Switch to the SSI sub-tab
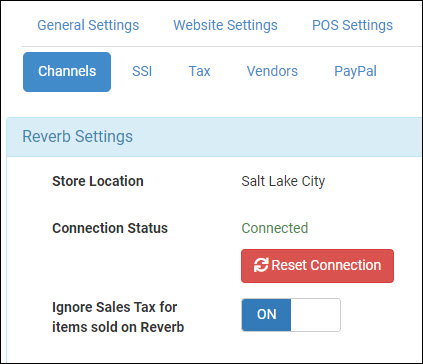This screenshot has height=364, width=423. coord(142,71)
